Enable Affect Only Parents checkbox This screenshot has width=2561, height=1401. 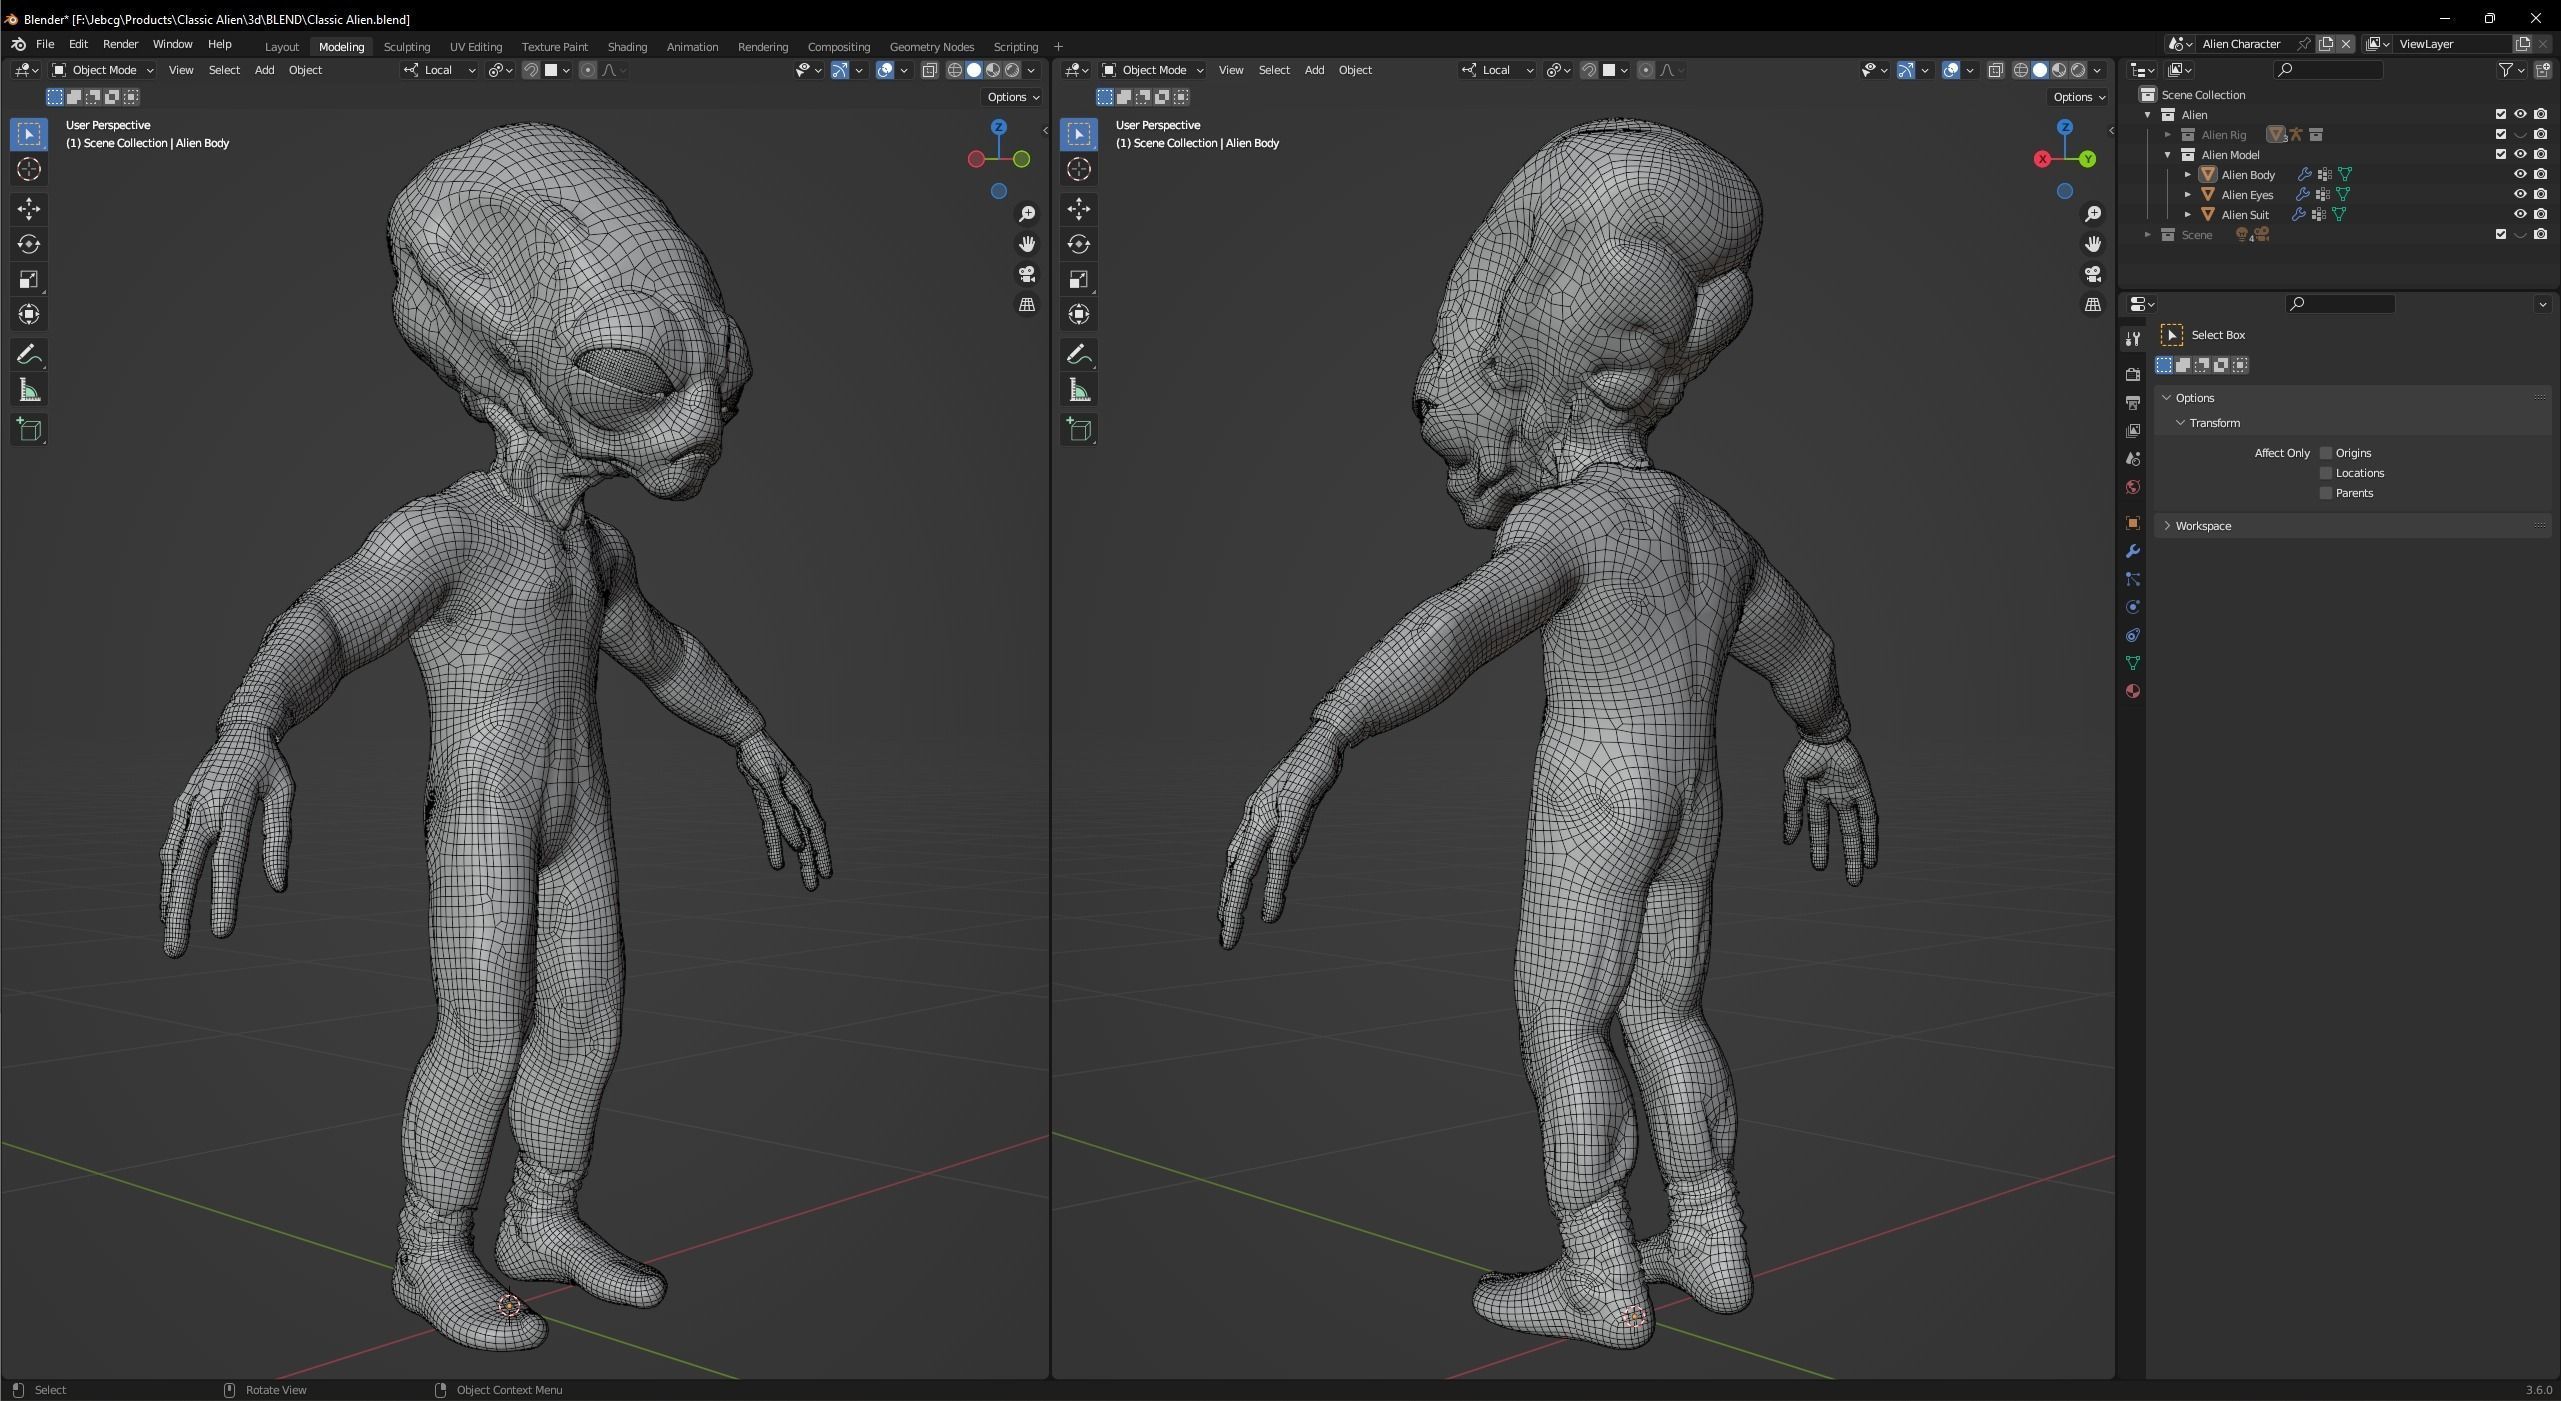tap(2326, 493)
